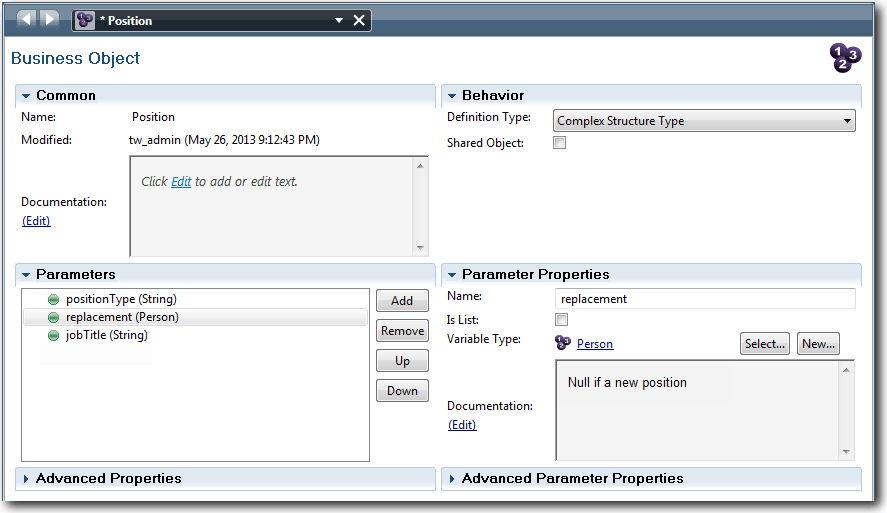Collapse the Common section

coord(26,96)
